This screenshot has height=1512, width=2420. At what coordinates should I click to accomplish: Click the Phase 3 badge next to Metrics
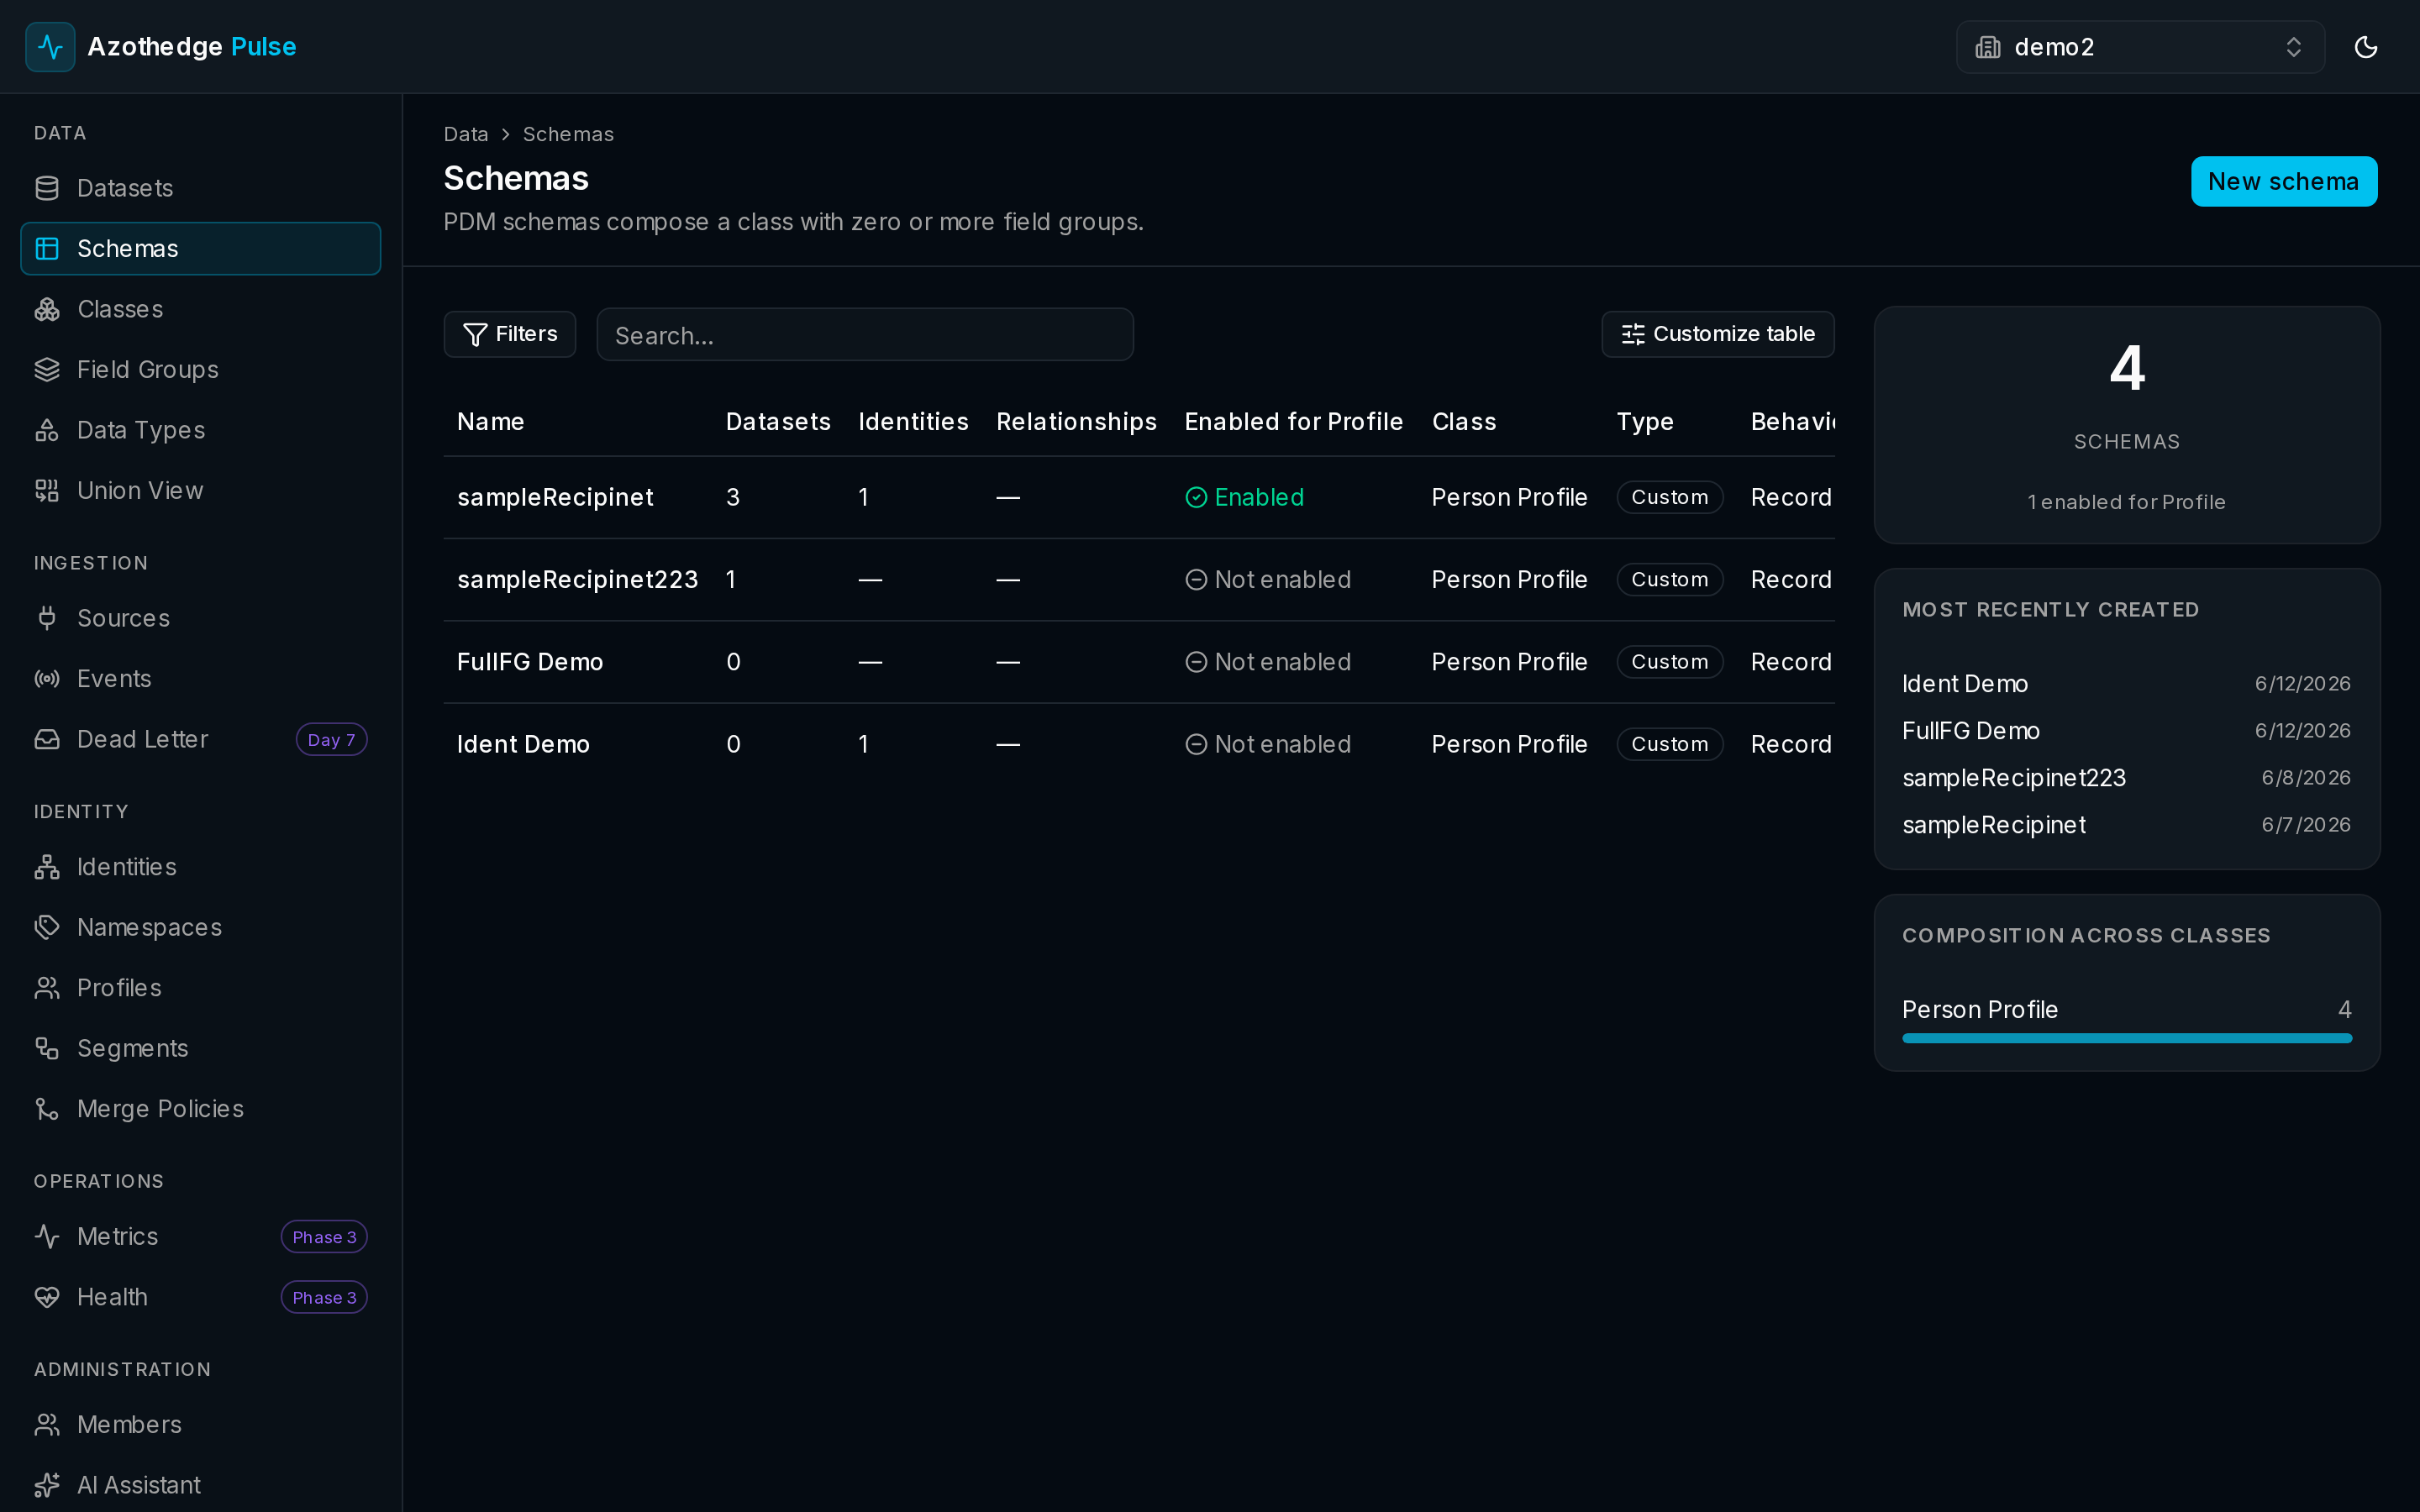coord(324,1237)
